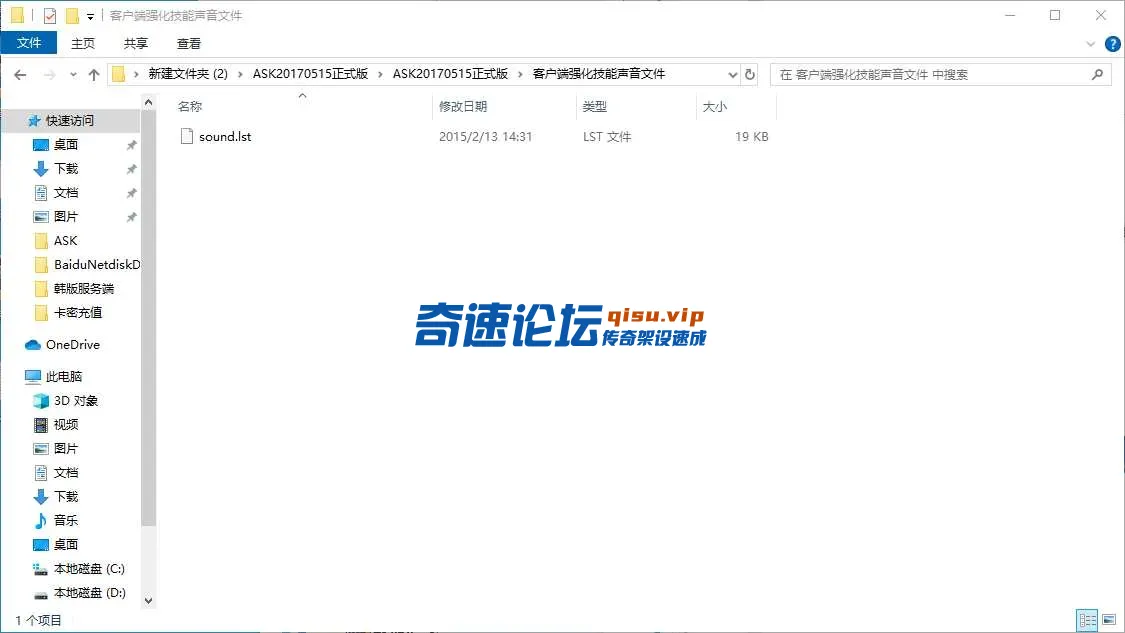Select first ASK20170515正式版 breadcrumb segment
This screenshot has width=1125, height=633.
point(310,74)
